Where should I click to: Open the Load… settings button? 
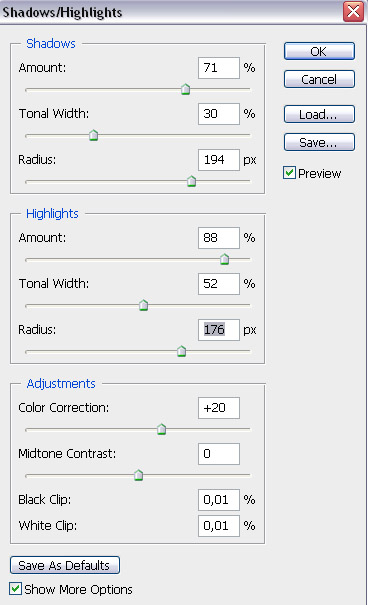pos(319,114)
